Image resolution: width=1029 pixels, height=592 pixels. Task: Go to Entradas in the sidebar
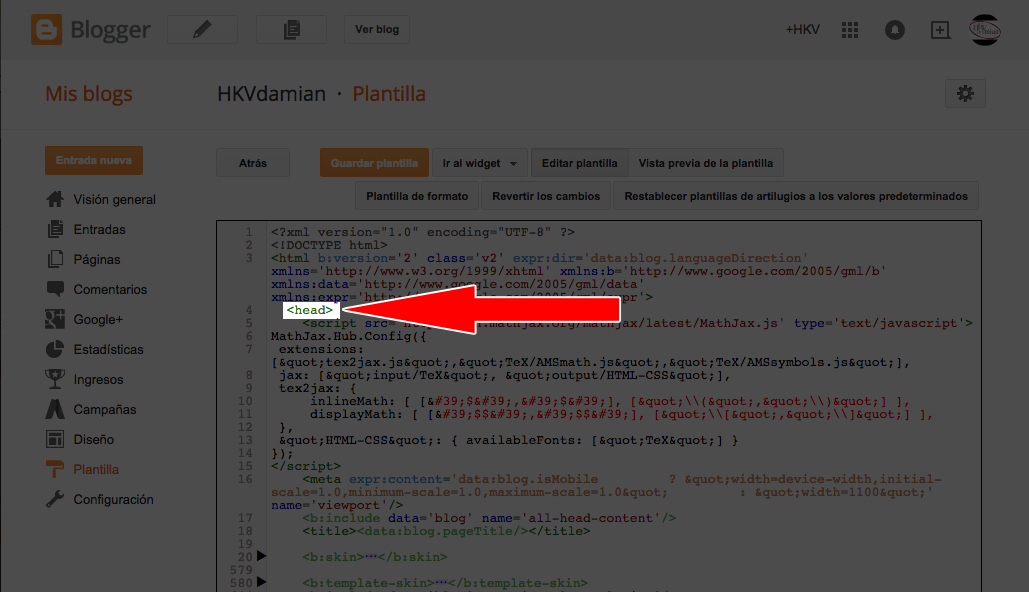click(99, 230)
